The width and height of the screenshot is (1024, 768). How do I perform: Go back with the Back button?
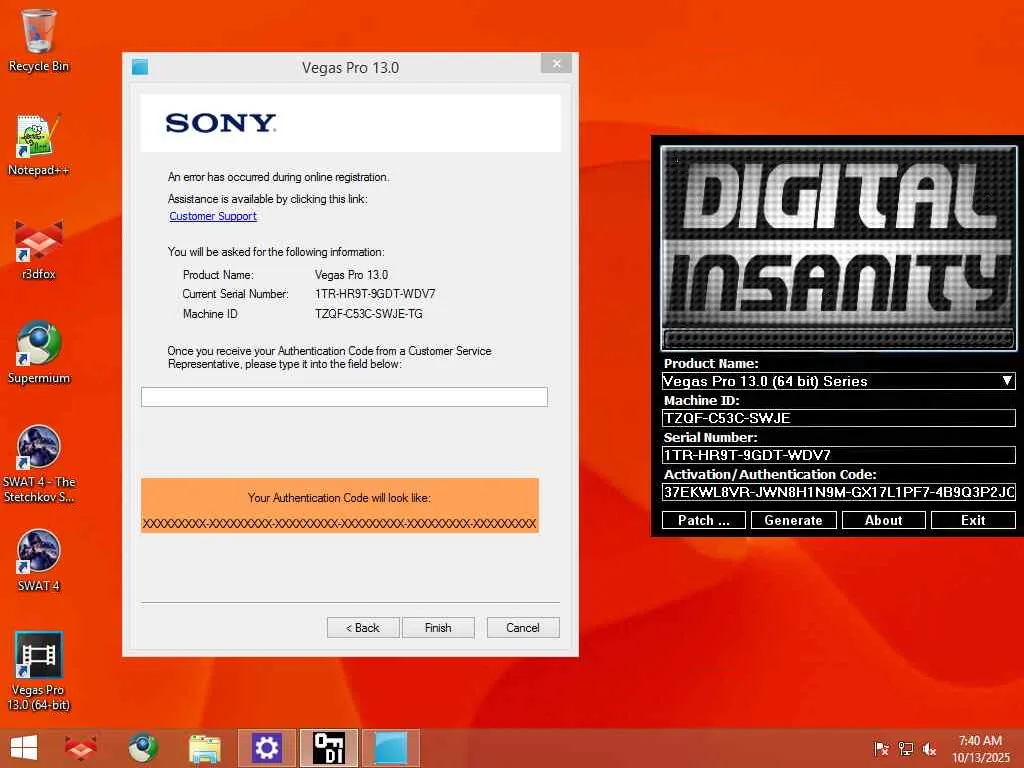(363, 628)
